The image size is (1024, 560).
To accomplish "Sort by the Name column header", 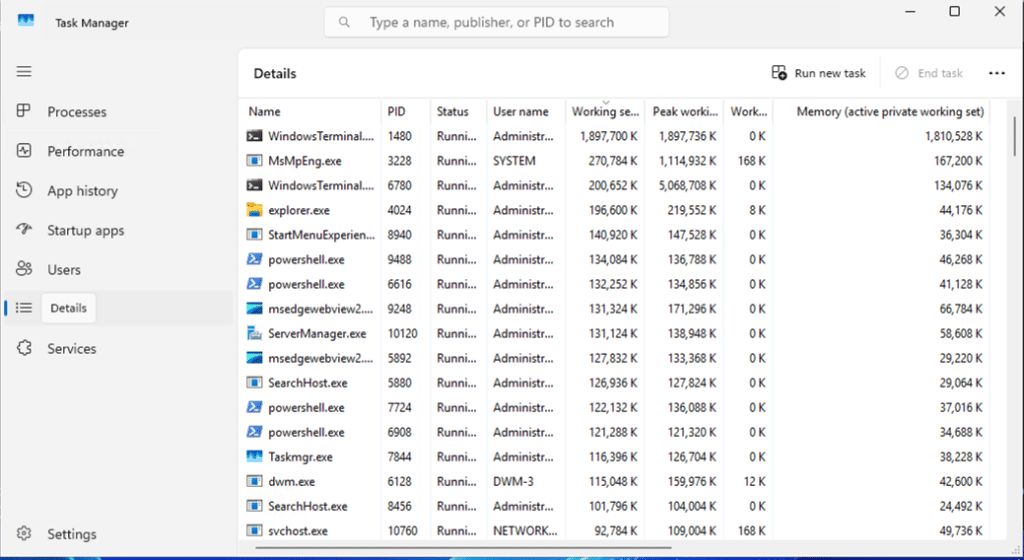I will click(310, 112).
